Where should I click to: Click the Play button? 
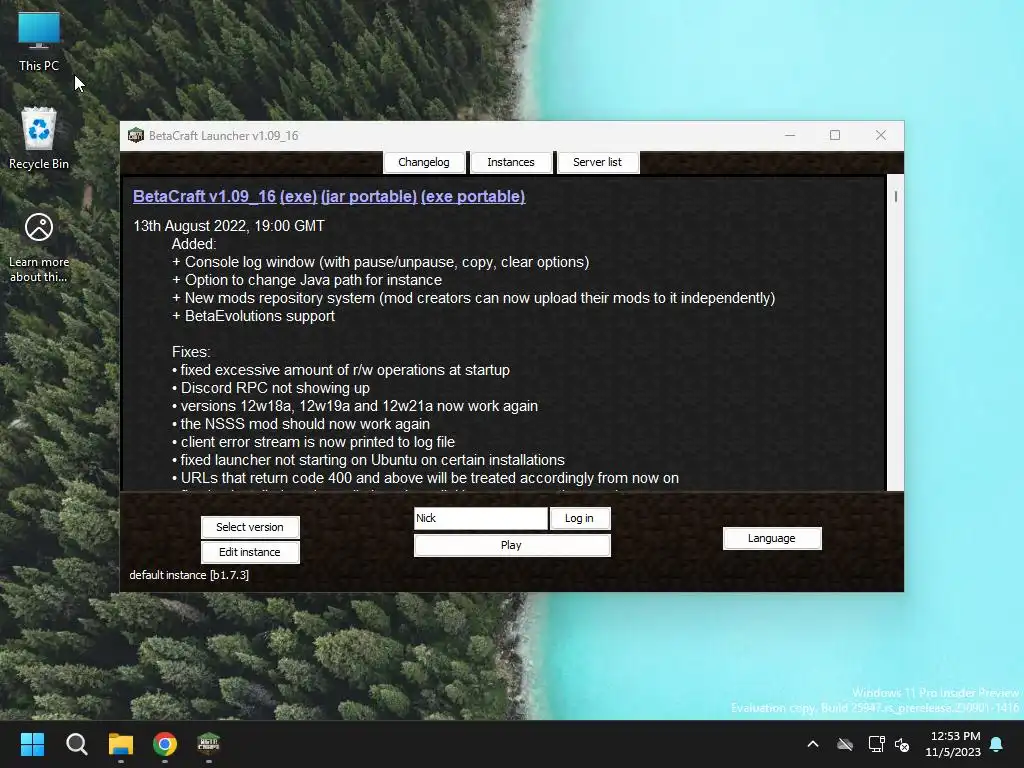pos(512,545)
